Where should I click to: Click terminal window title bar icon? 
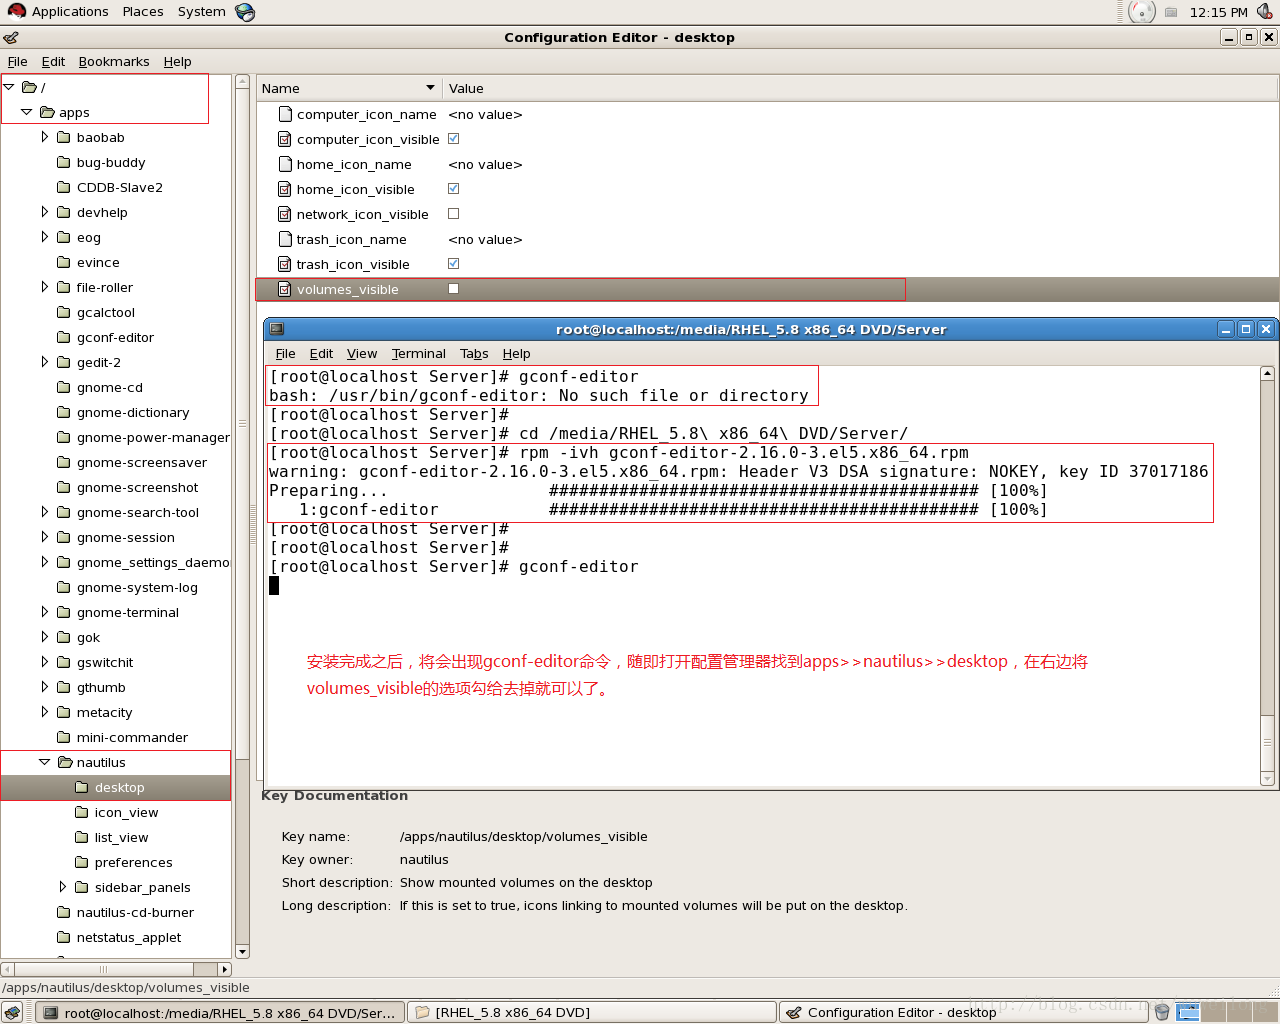pos(277,329)
